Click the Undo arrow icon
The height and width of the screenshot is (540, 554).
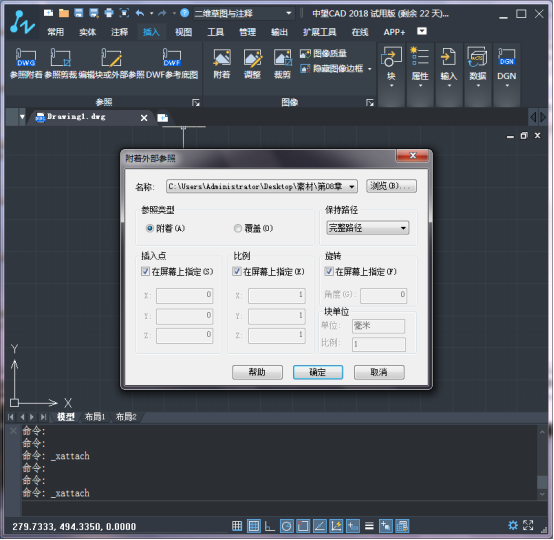(140, 13)
